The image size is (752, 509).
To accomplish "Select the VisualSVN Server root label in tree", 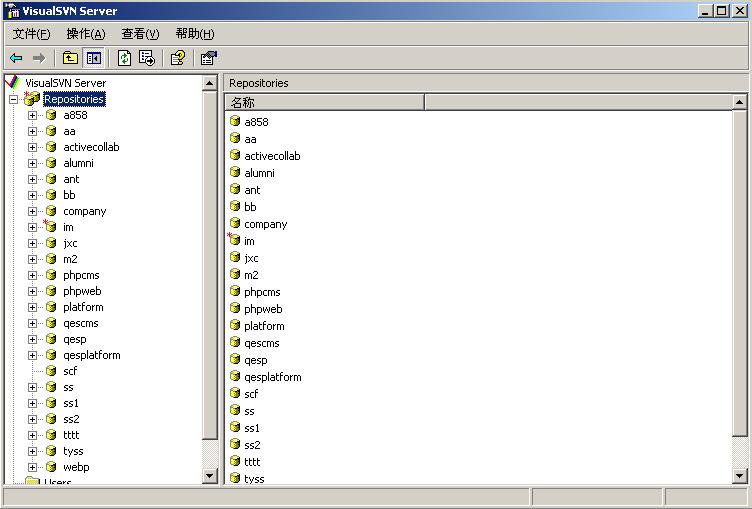I will pyautogui.click(x=65, y=83).
